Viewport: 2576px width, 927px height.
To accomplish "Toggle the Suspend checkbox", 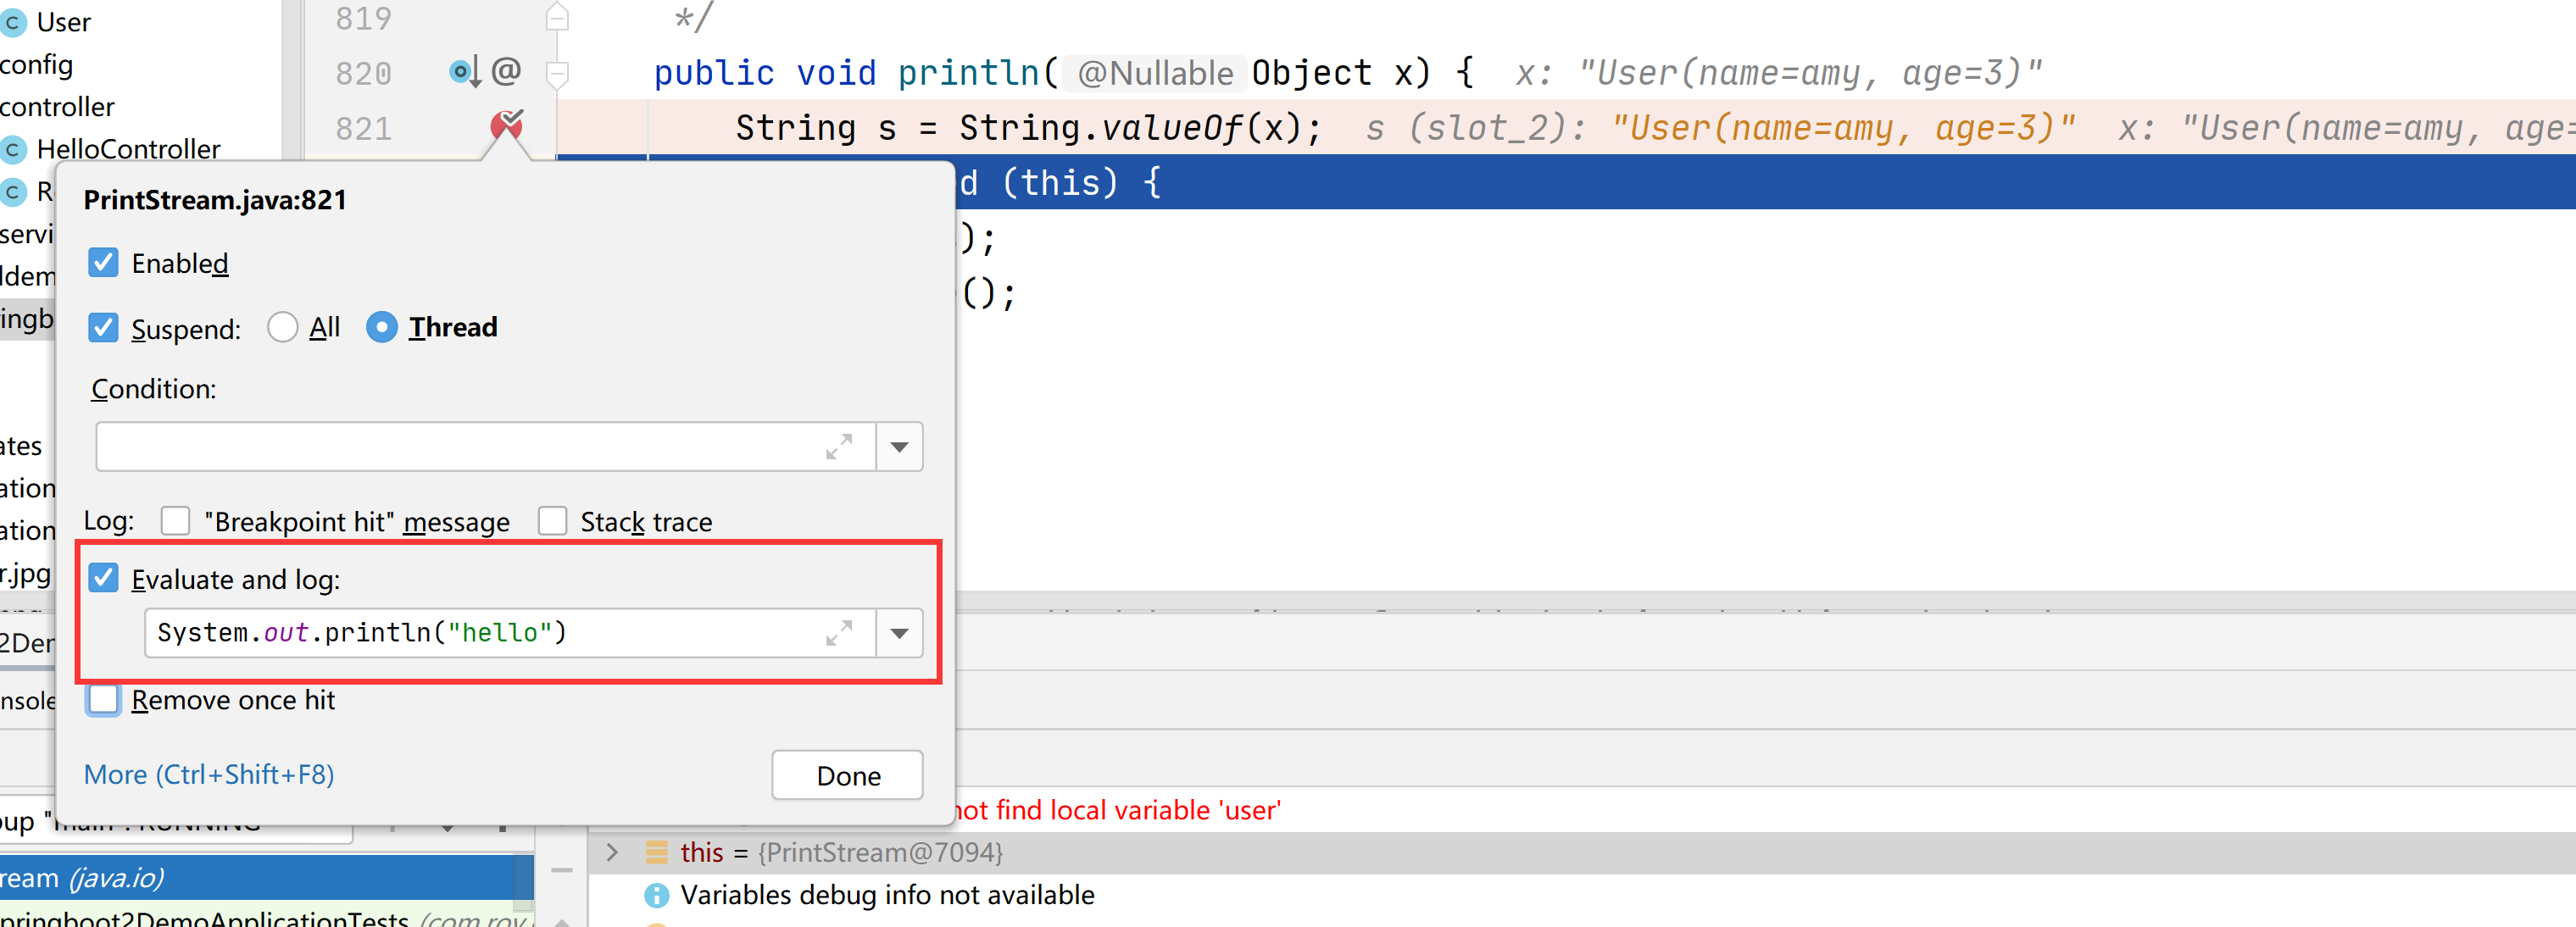I will (x=103, y=328).
